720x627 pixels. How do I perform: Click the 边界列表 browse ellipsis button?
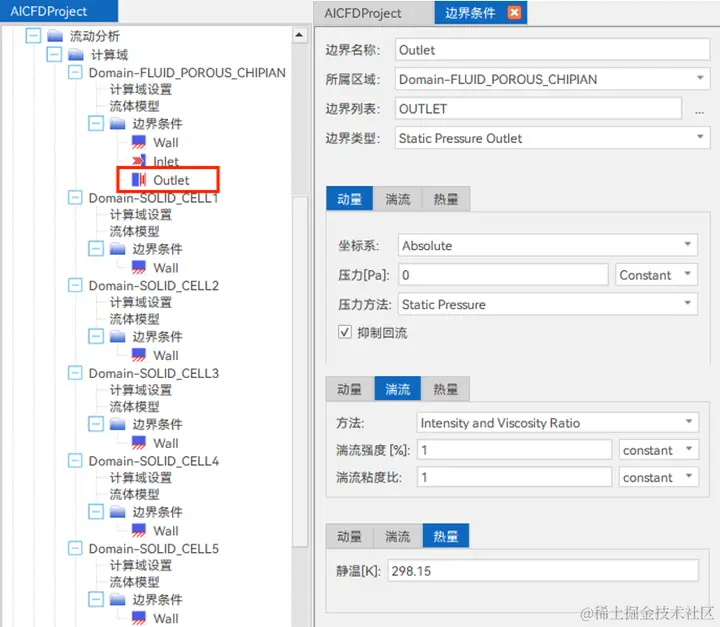pos(699,110)
